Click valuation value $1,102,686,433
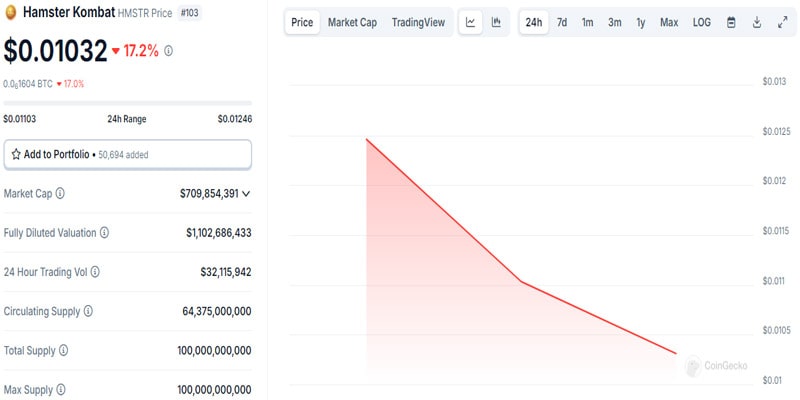This screenshot has height=400, width=800. pyautogui.click(x=219, y=233)
